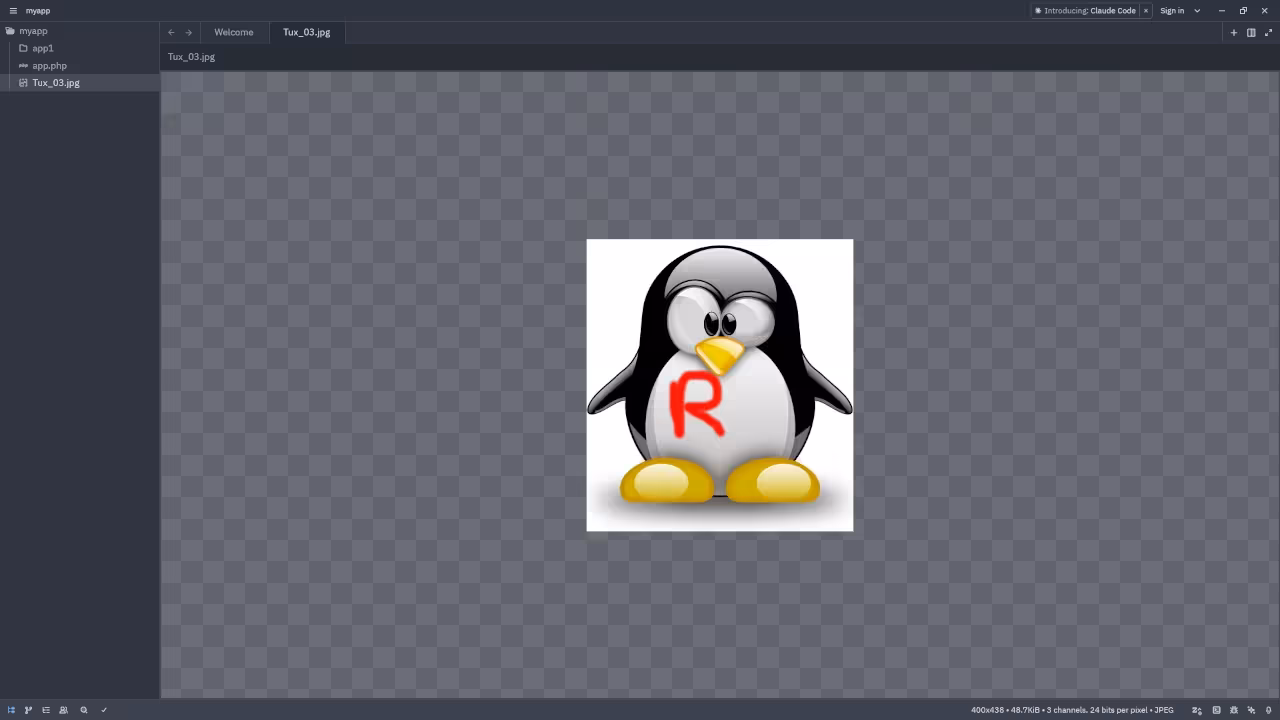The width and height of the screenshot is (1280, 720).
Task: Toggle the Outline panel icon
Action: coord(46,710)
